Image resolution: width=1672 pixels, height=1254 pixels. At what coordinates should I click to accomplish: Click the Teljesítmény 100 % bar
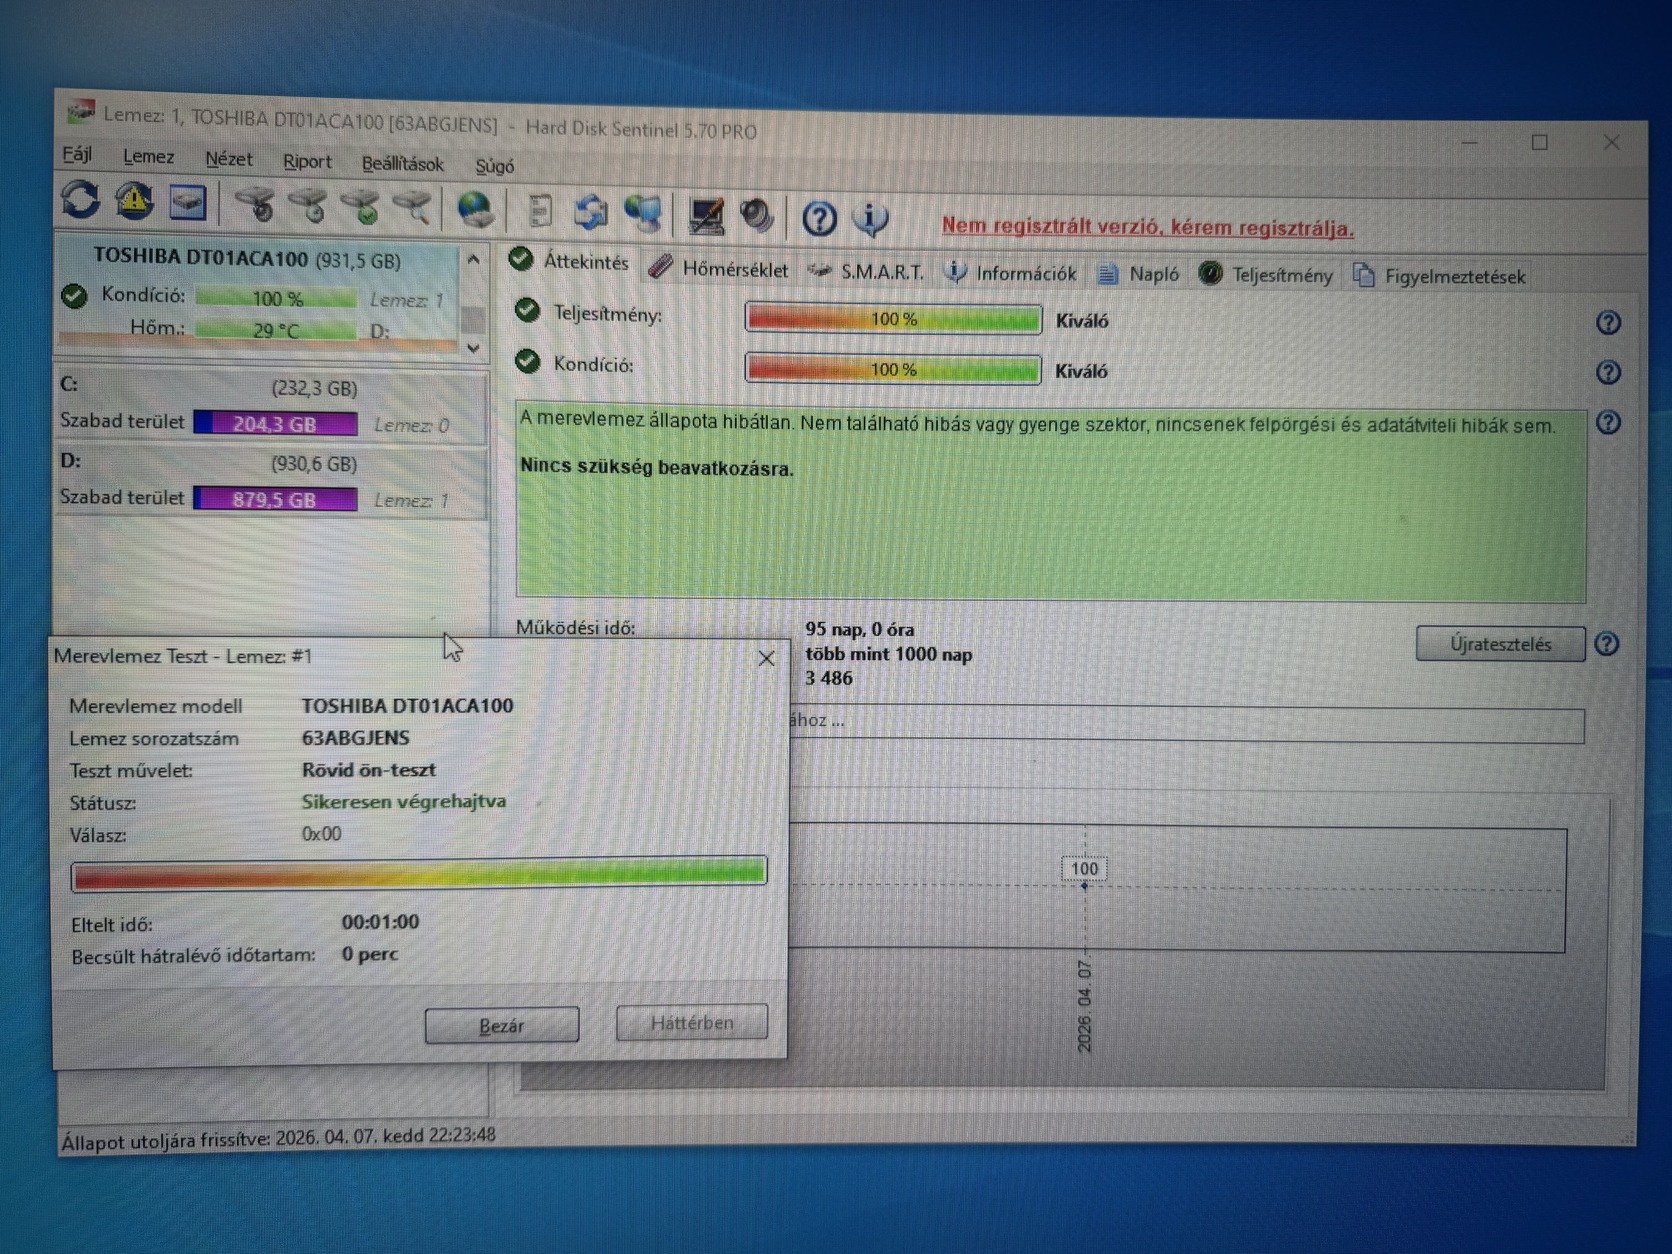coord(893,319)
